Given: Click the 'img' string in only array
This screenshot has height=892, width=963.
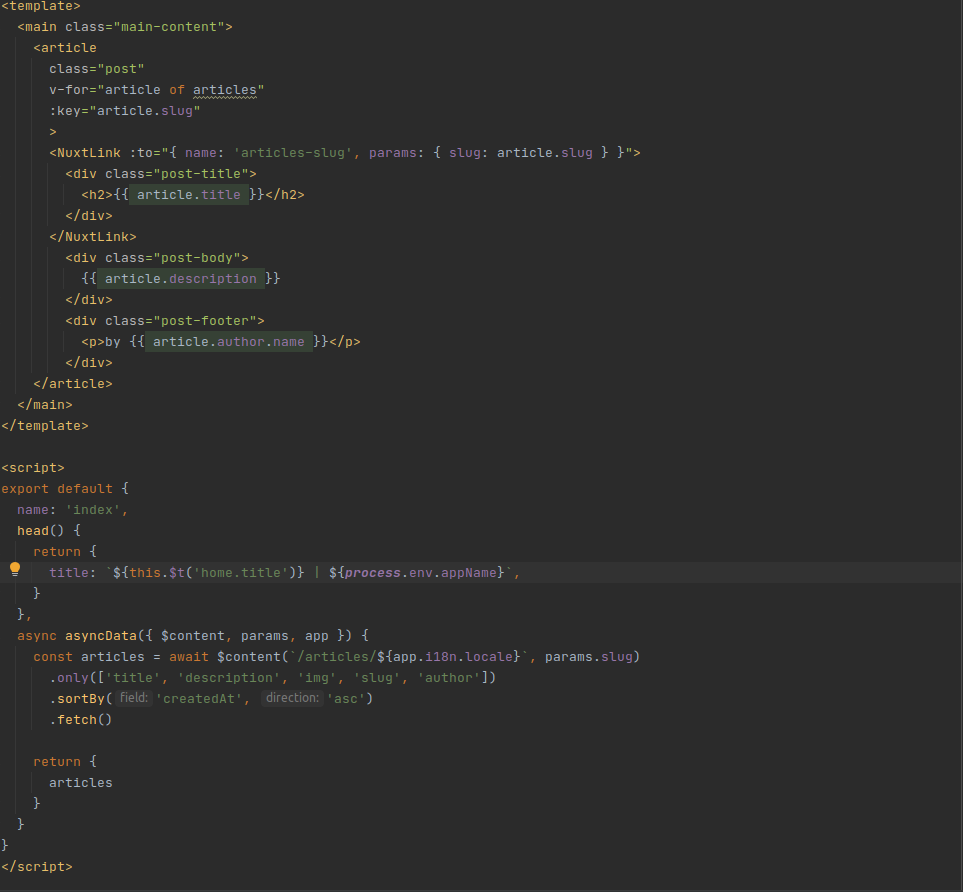Looking at the screenshot, I should click(x=317, y=678).
